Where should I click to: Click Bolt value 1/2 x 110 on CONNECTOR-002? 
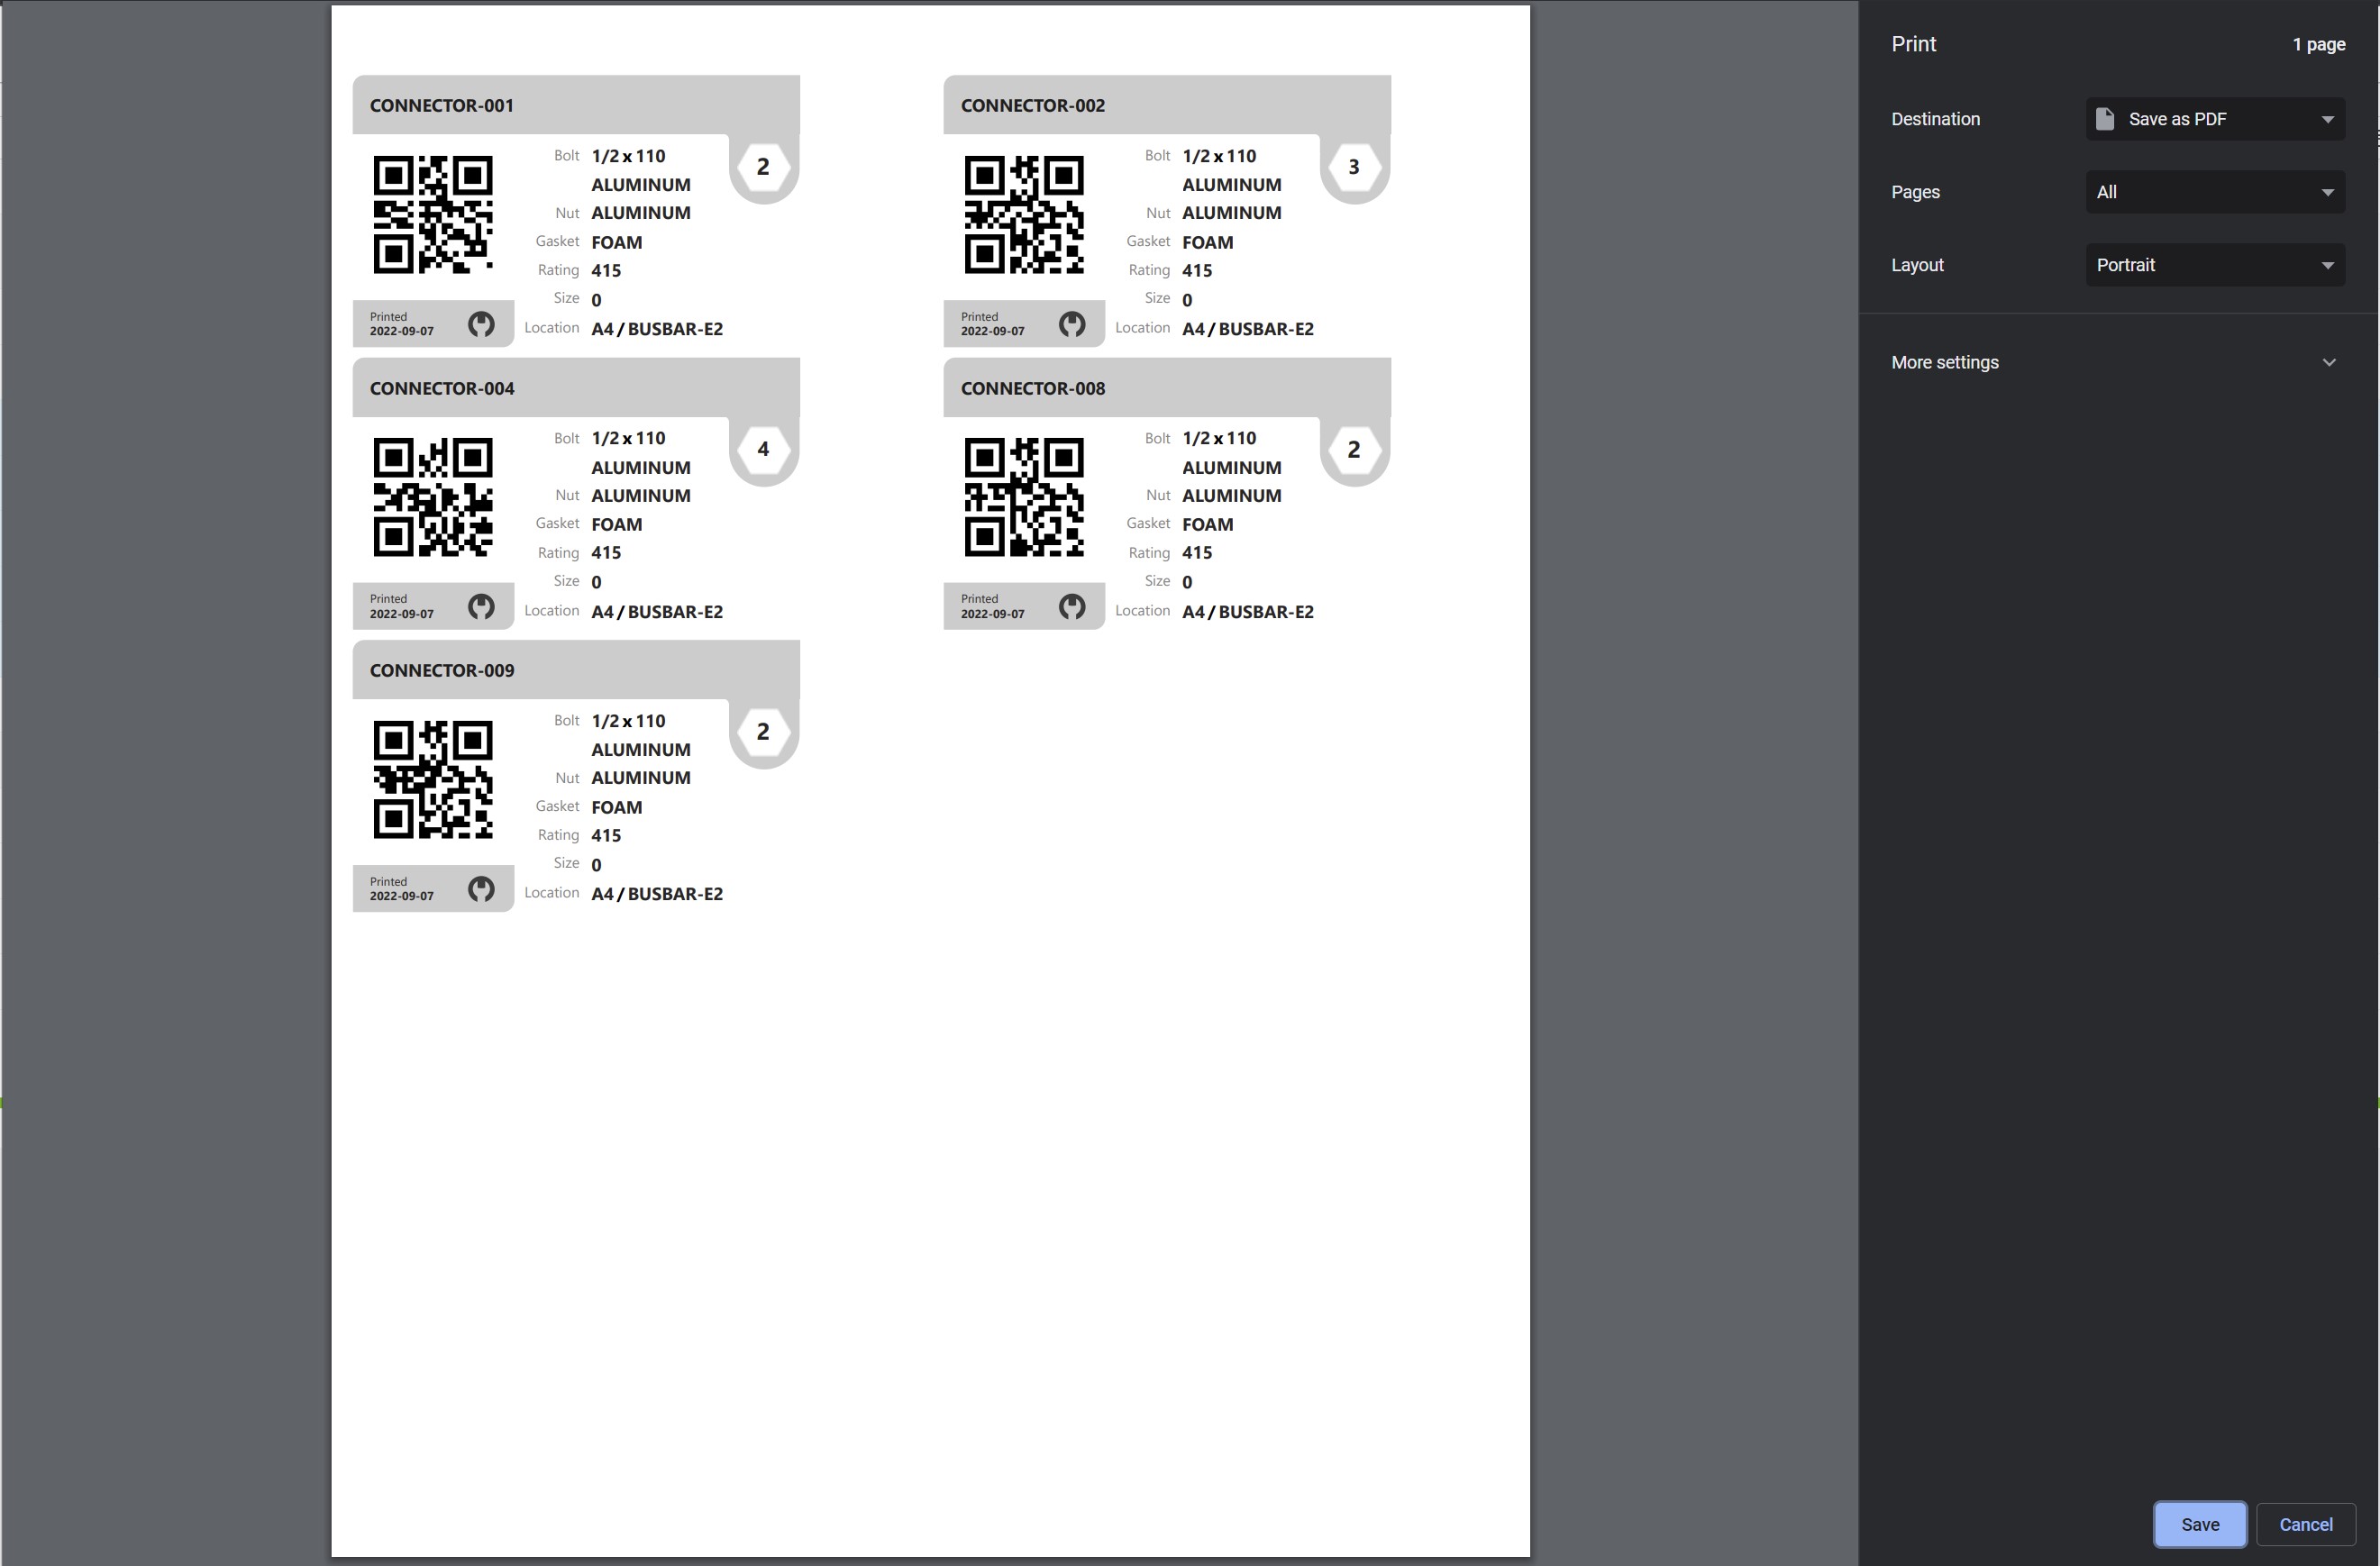click(x=1219, y=156)
